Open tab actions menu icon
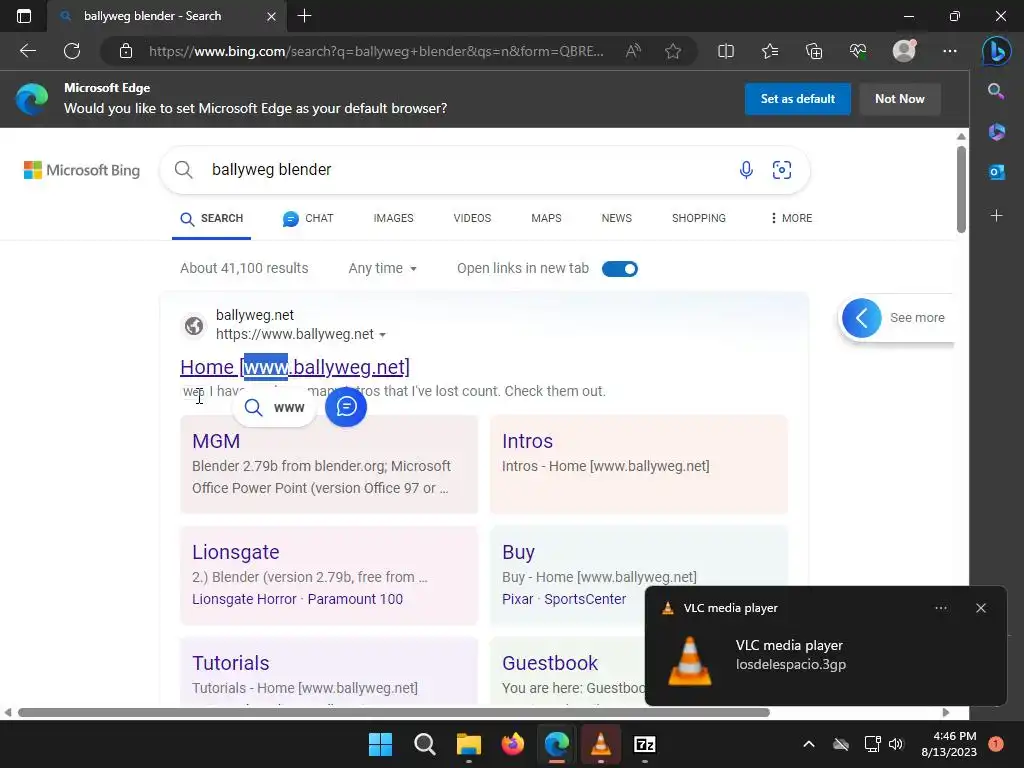Screen dimensions: 1024x768 24,16
